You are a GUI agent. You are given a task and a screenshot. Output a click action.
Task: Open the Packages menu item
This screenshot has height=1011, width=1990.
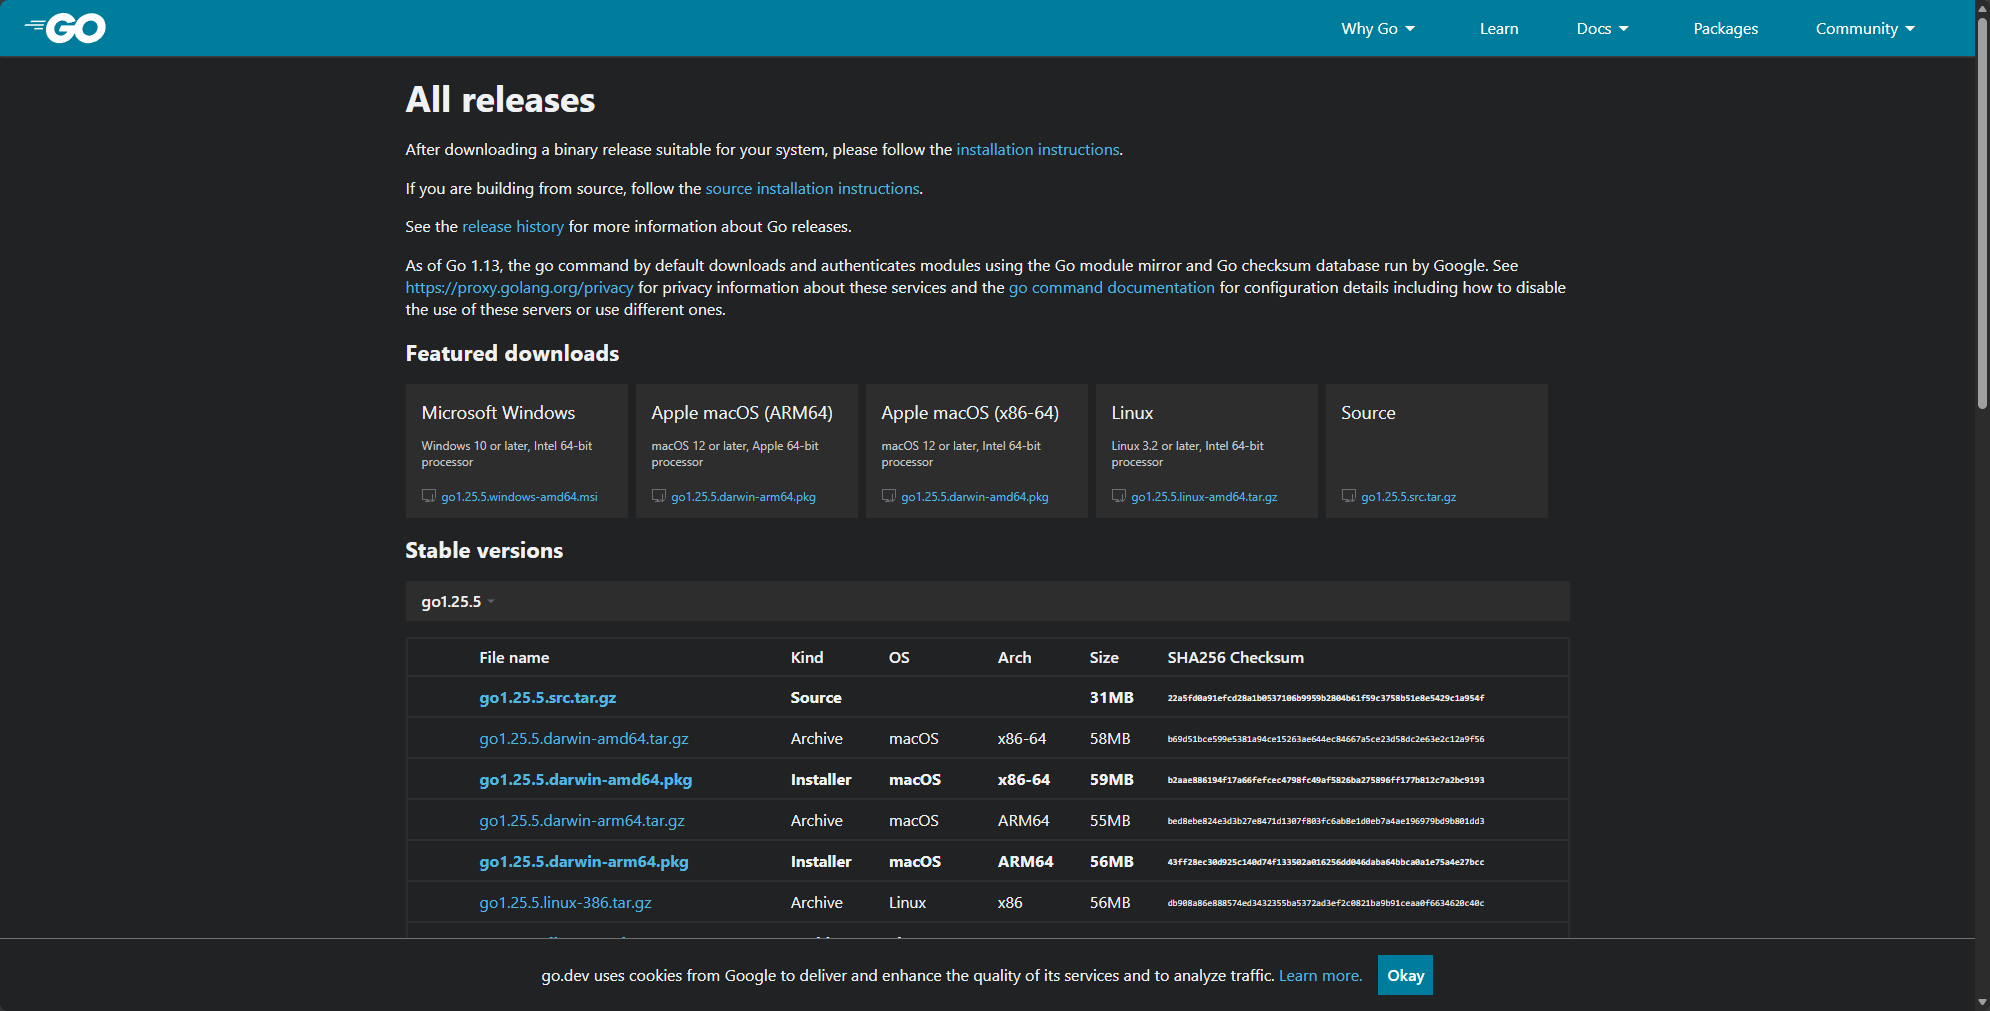pos(1725,29)
